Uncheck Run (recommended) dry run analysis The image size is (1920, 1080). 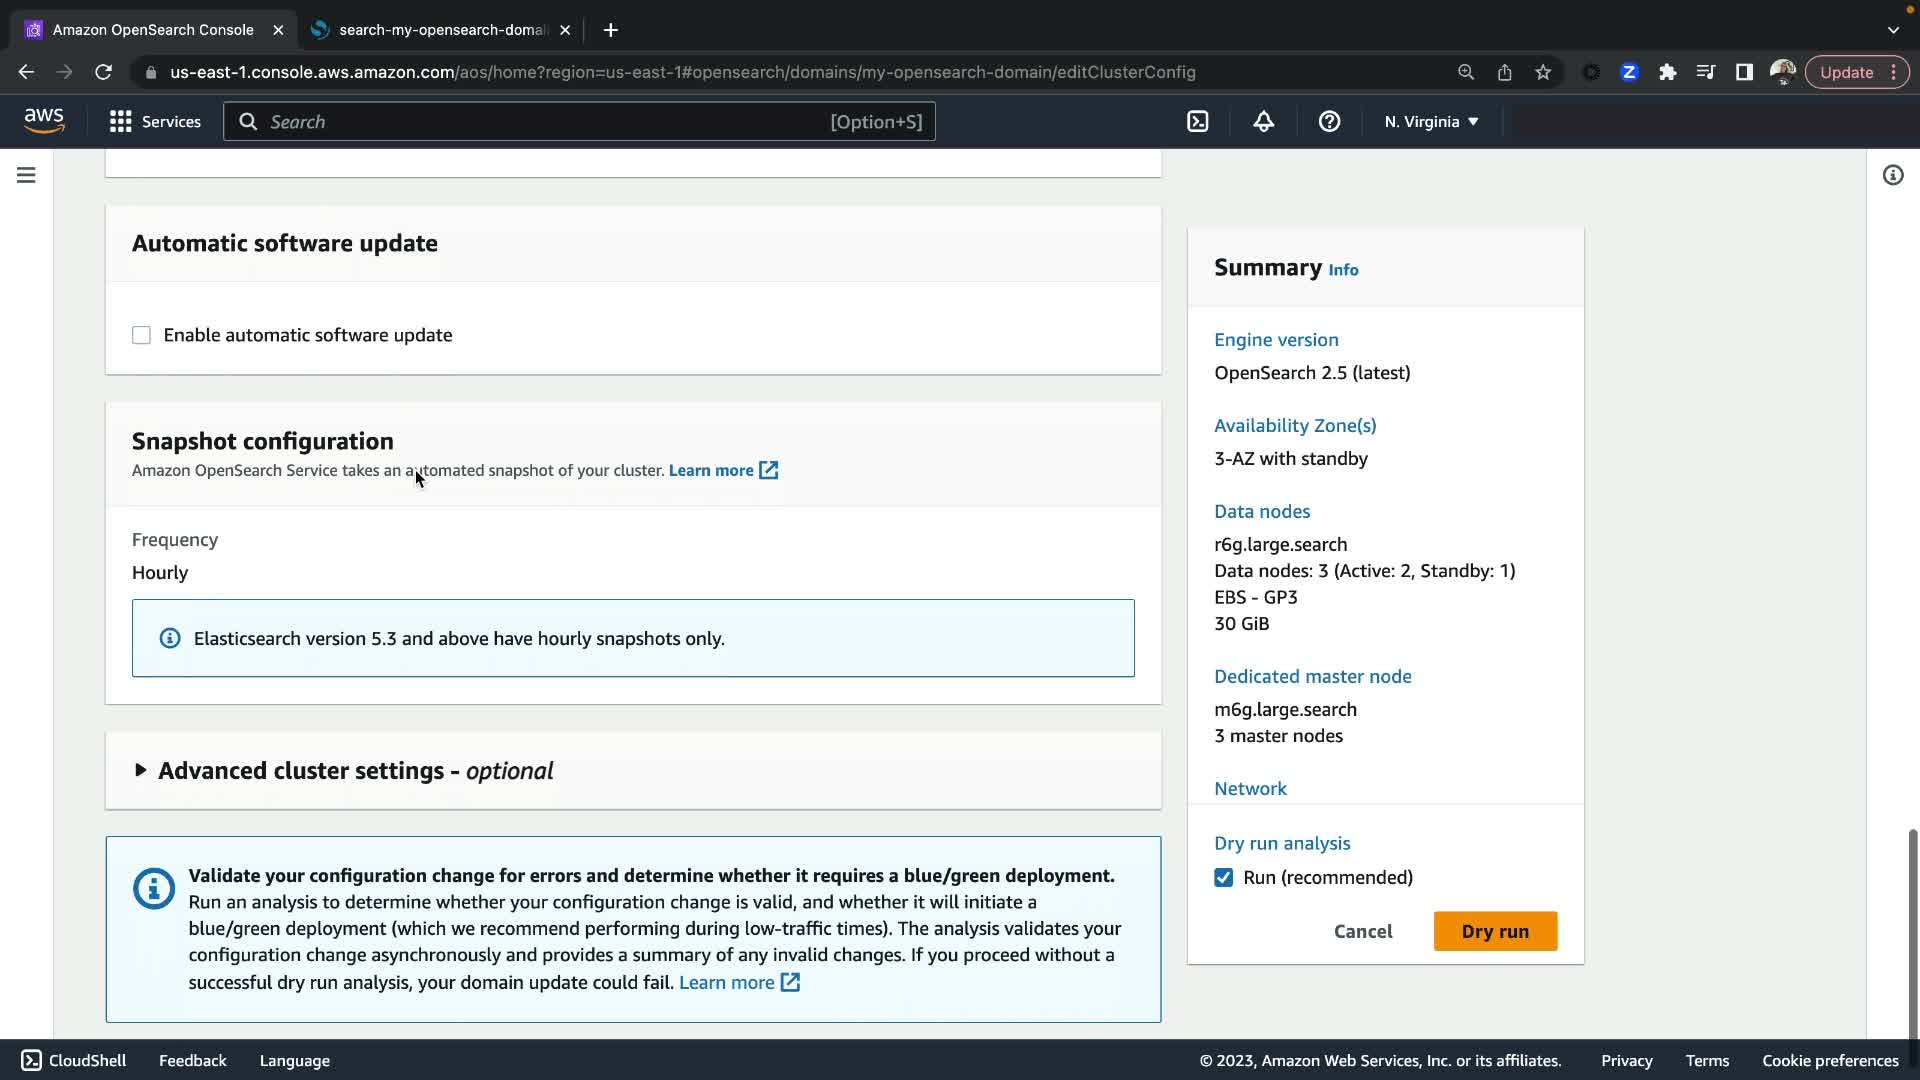coord(1223,877)
